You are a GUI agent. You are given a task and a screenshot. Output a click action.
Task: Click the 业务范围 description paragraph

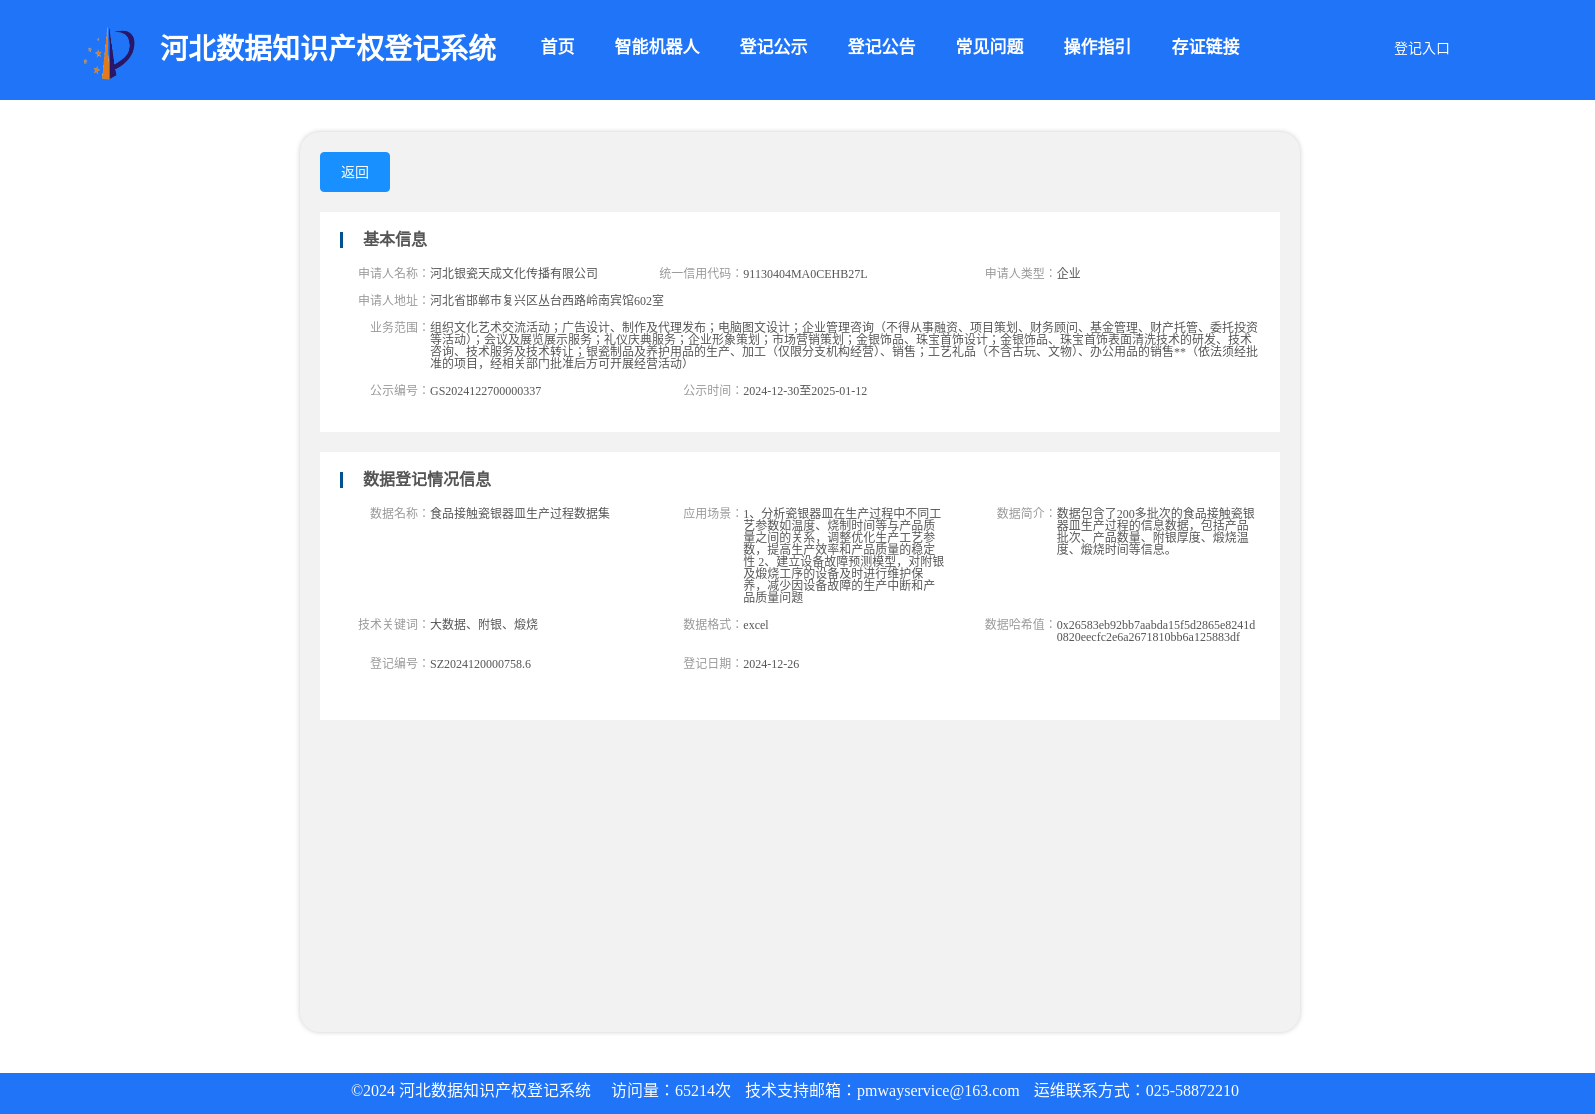pos(844,345)
